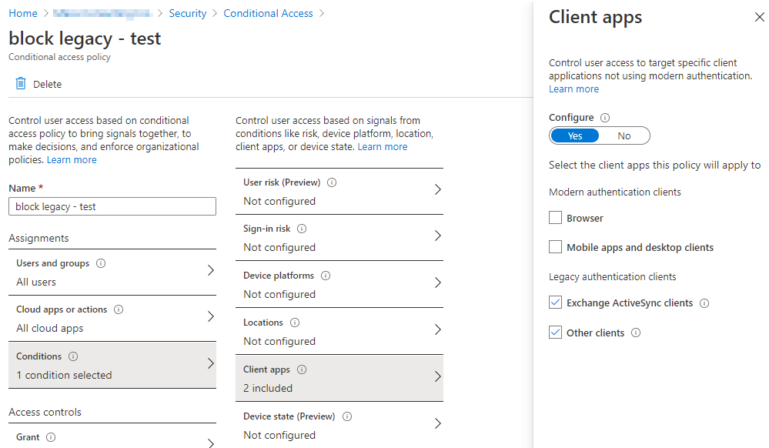Go to Home breadcrumb

click(x=23, y=13)
